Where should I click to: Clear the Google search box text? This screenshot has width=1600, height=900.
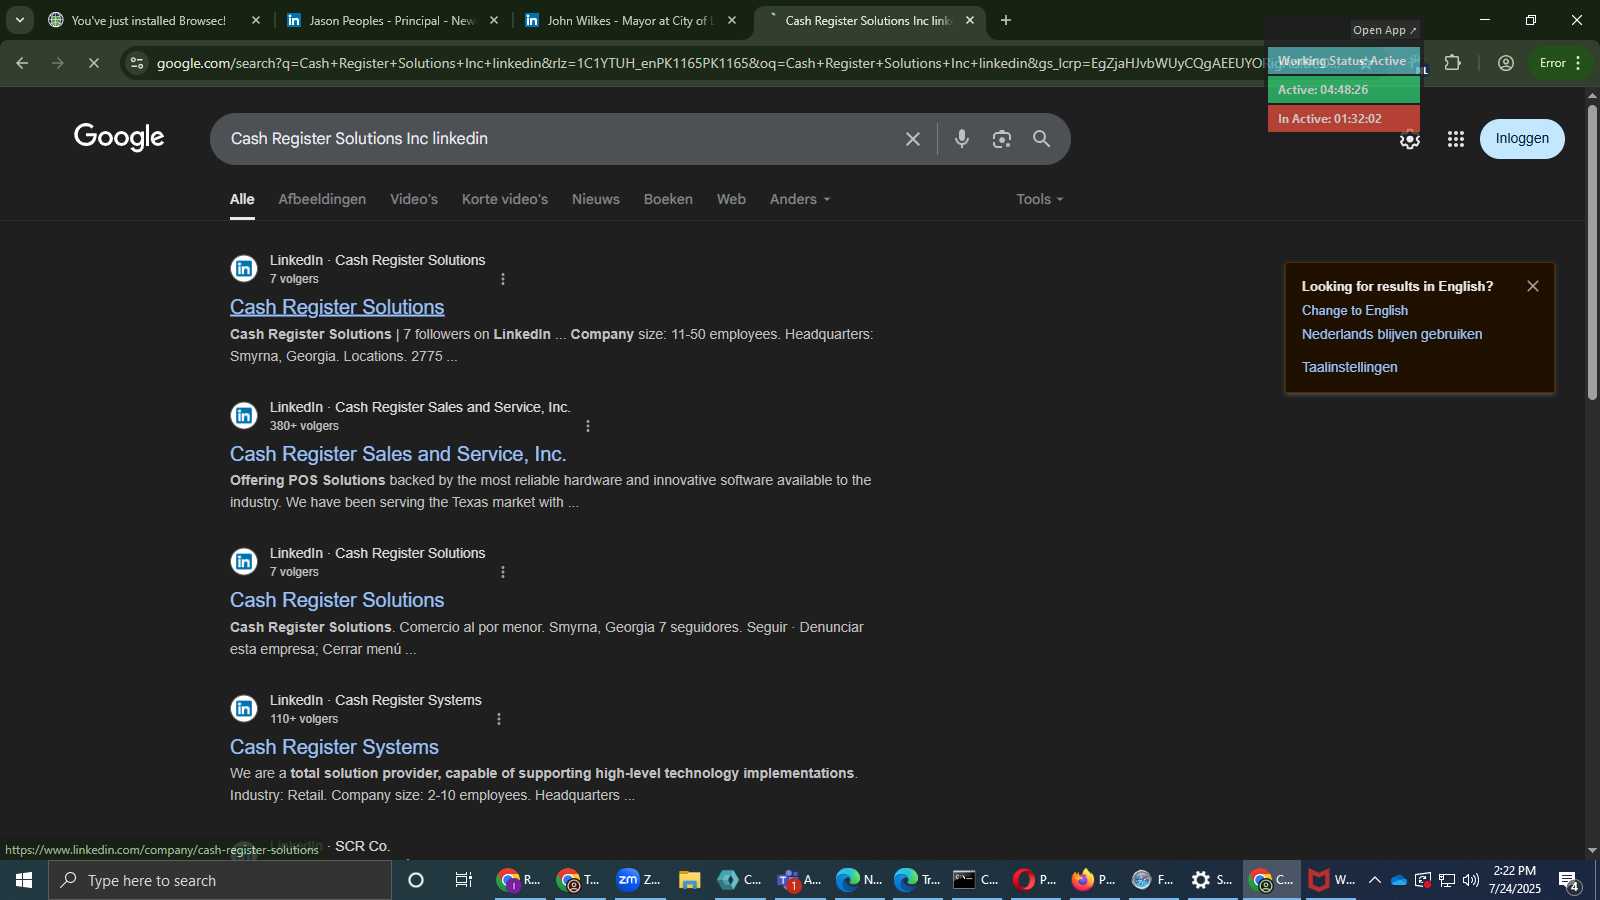coord(912,139)
